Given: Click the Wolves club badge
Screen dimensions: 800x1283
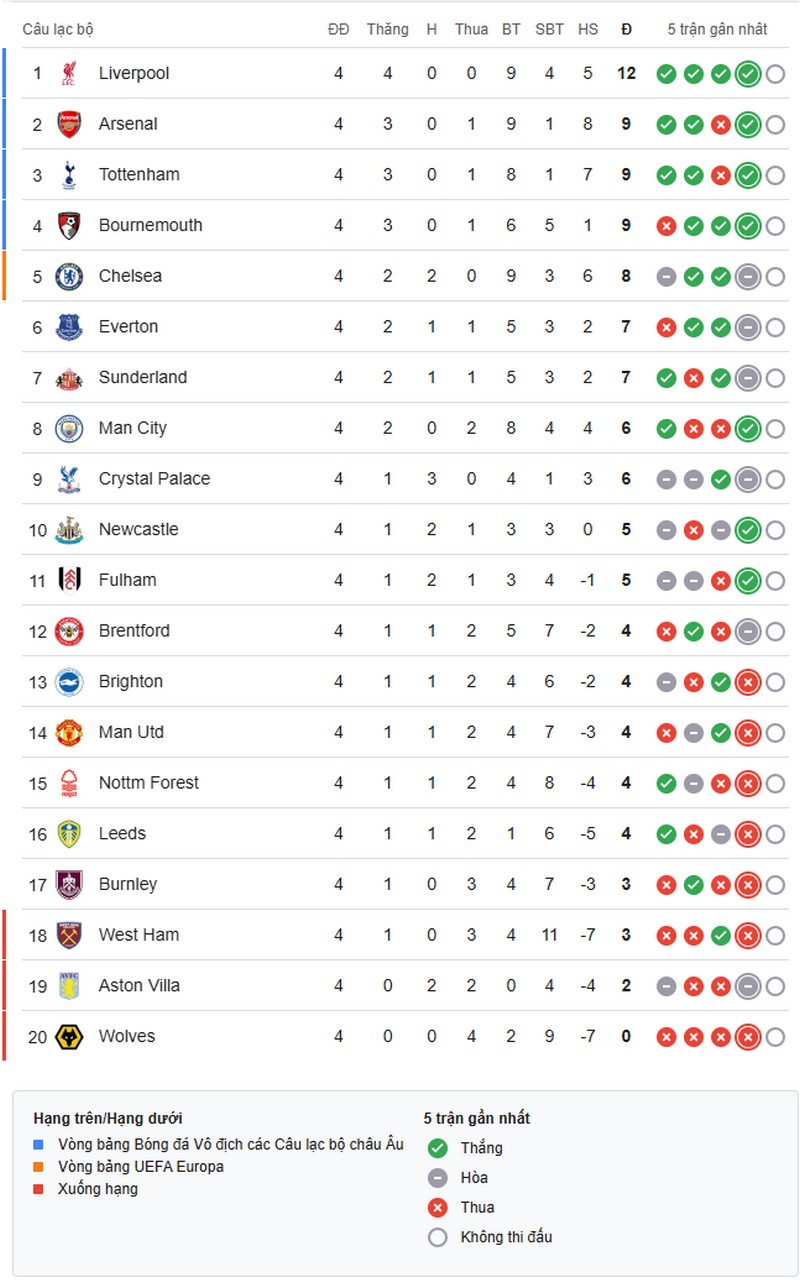Looking at the screenshot, I should tap(68, 1036).
